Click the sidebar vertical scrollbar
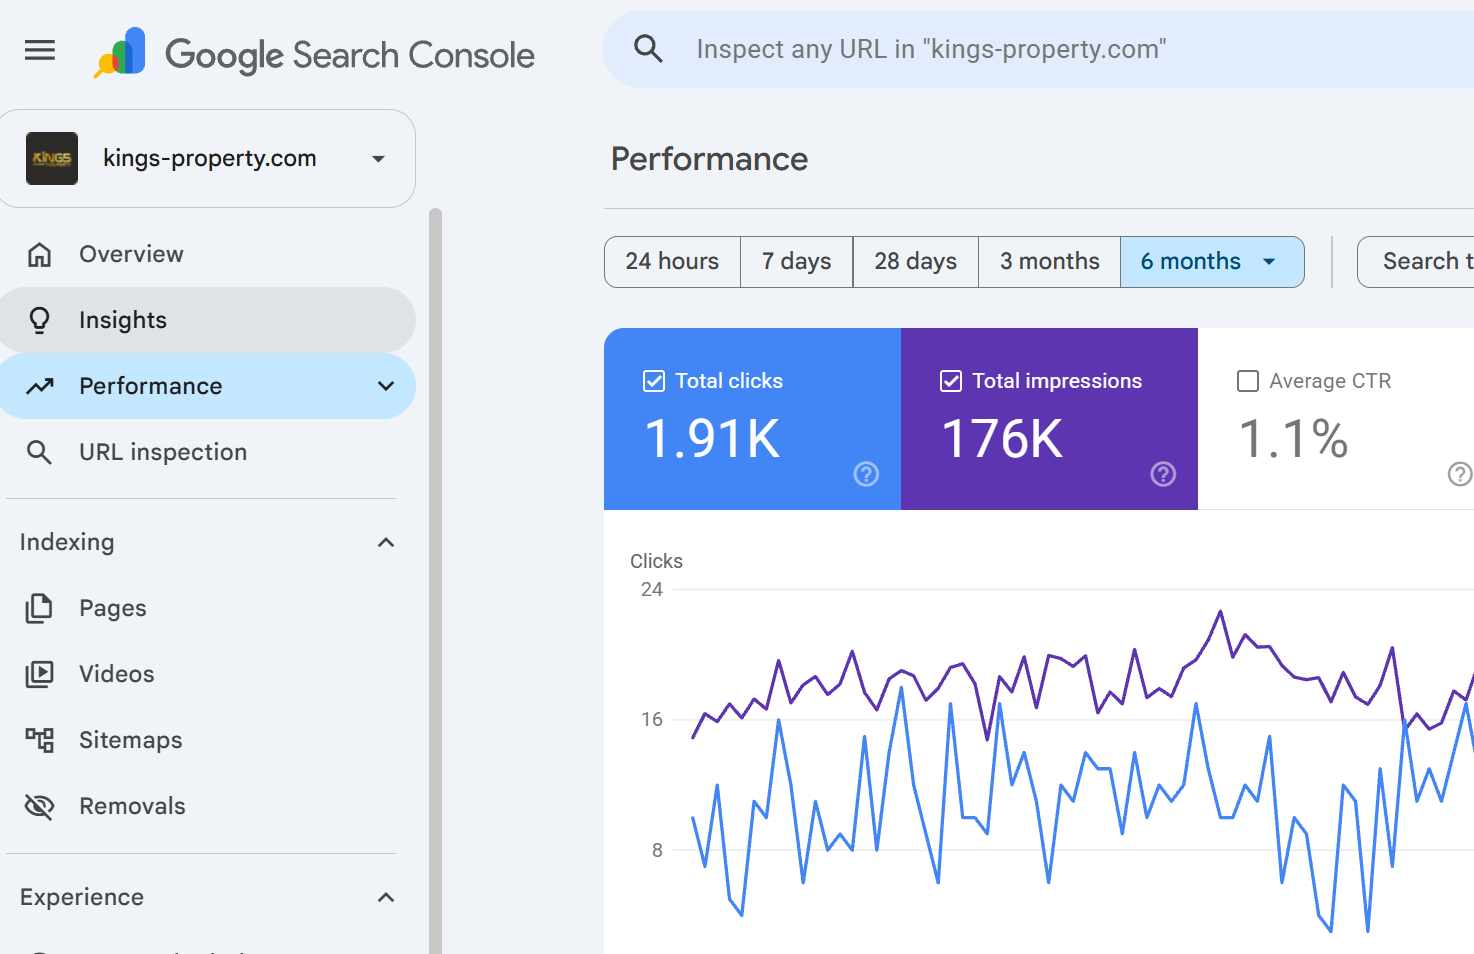Viewport: 1474px width, 954px height. 435,580
